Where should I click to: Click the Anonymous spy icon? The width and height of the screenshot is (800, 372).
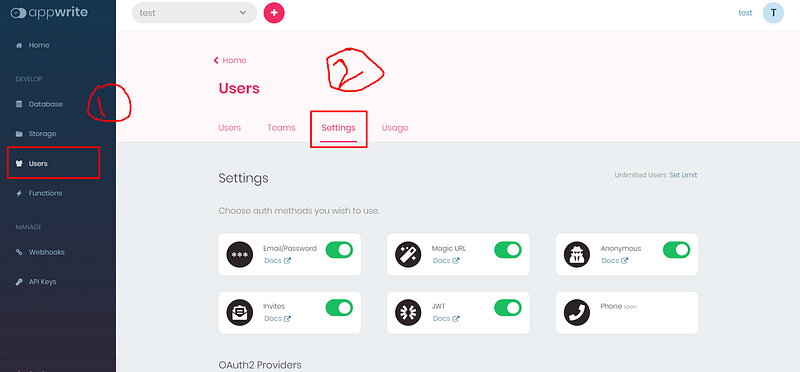(x=577, y=254)
